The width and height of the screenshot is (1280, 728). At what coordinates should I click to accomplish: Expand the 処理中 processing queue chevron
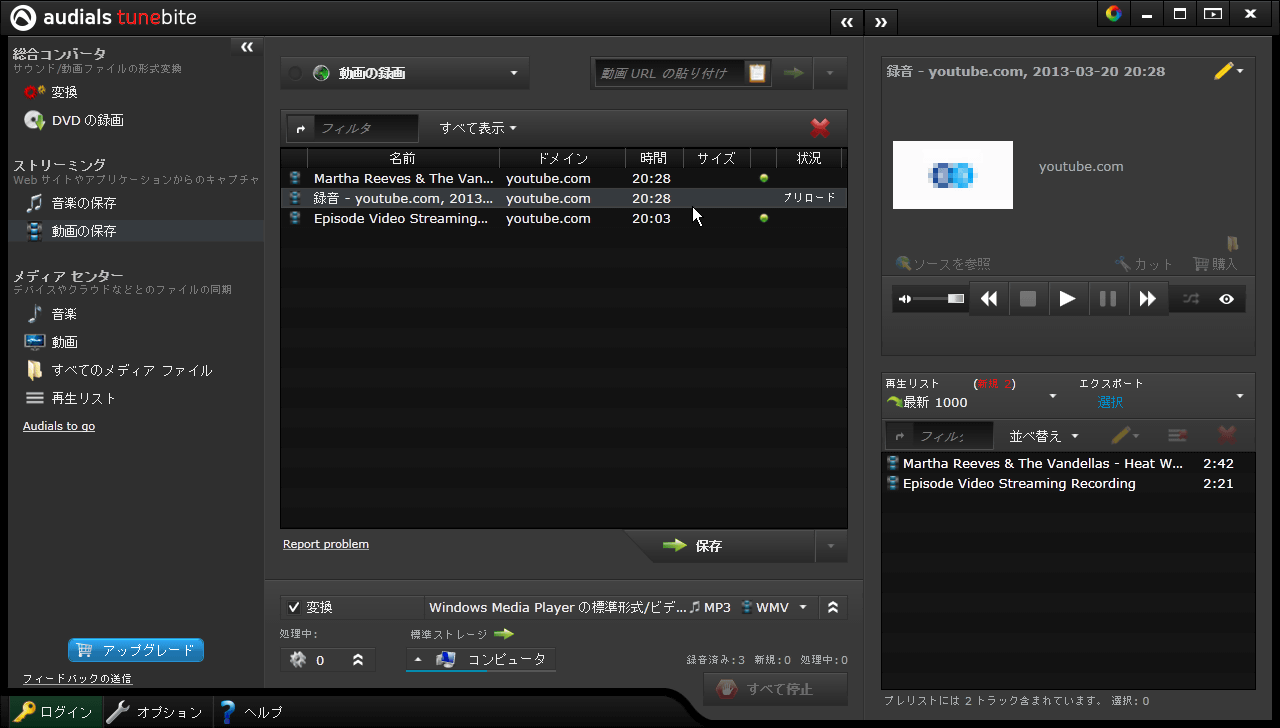pos(358,660)
